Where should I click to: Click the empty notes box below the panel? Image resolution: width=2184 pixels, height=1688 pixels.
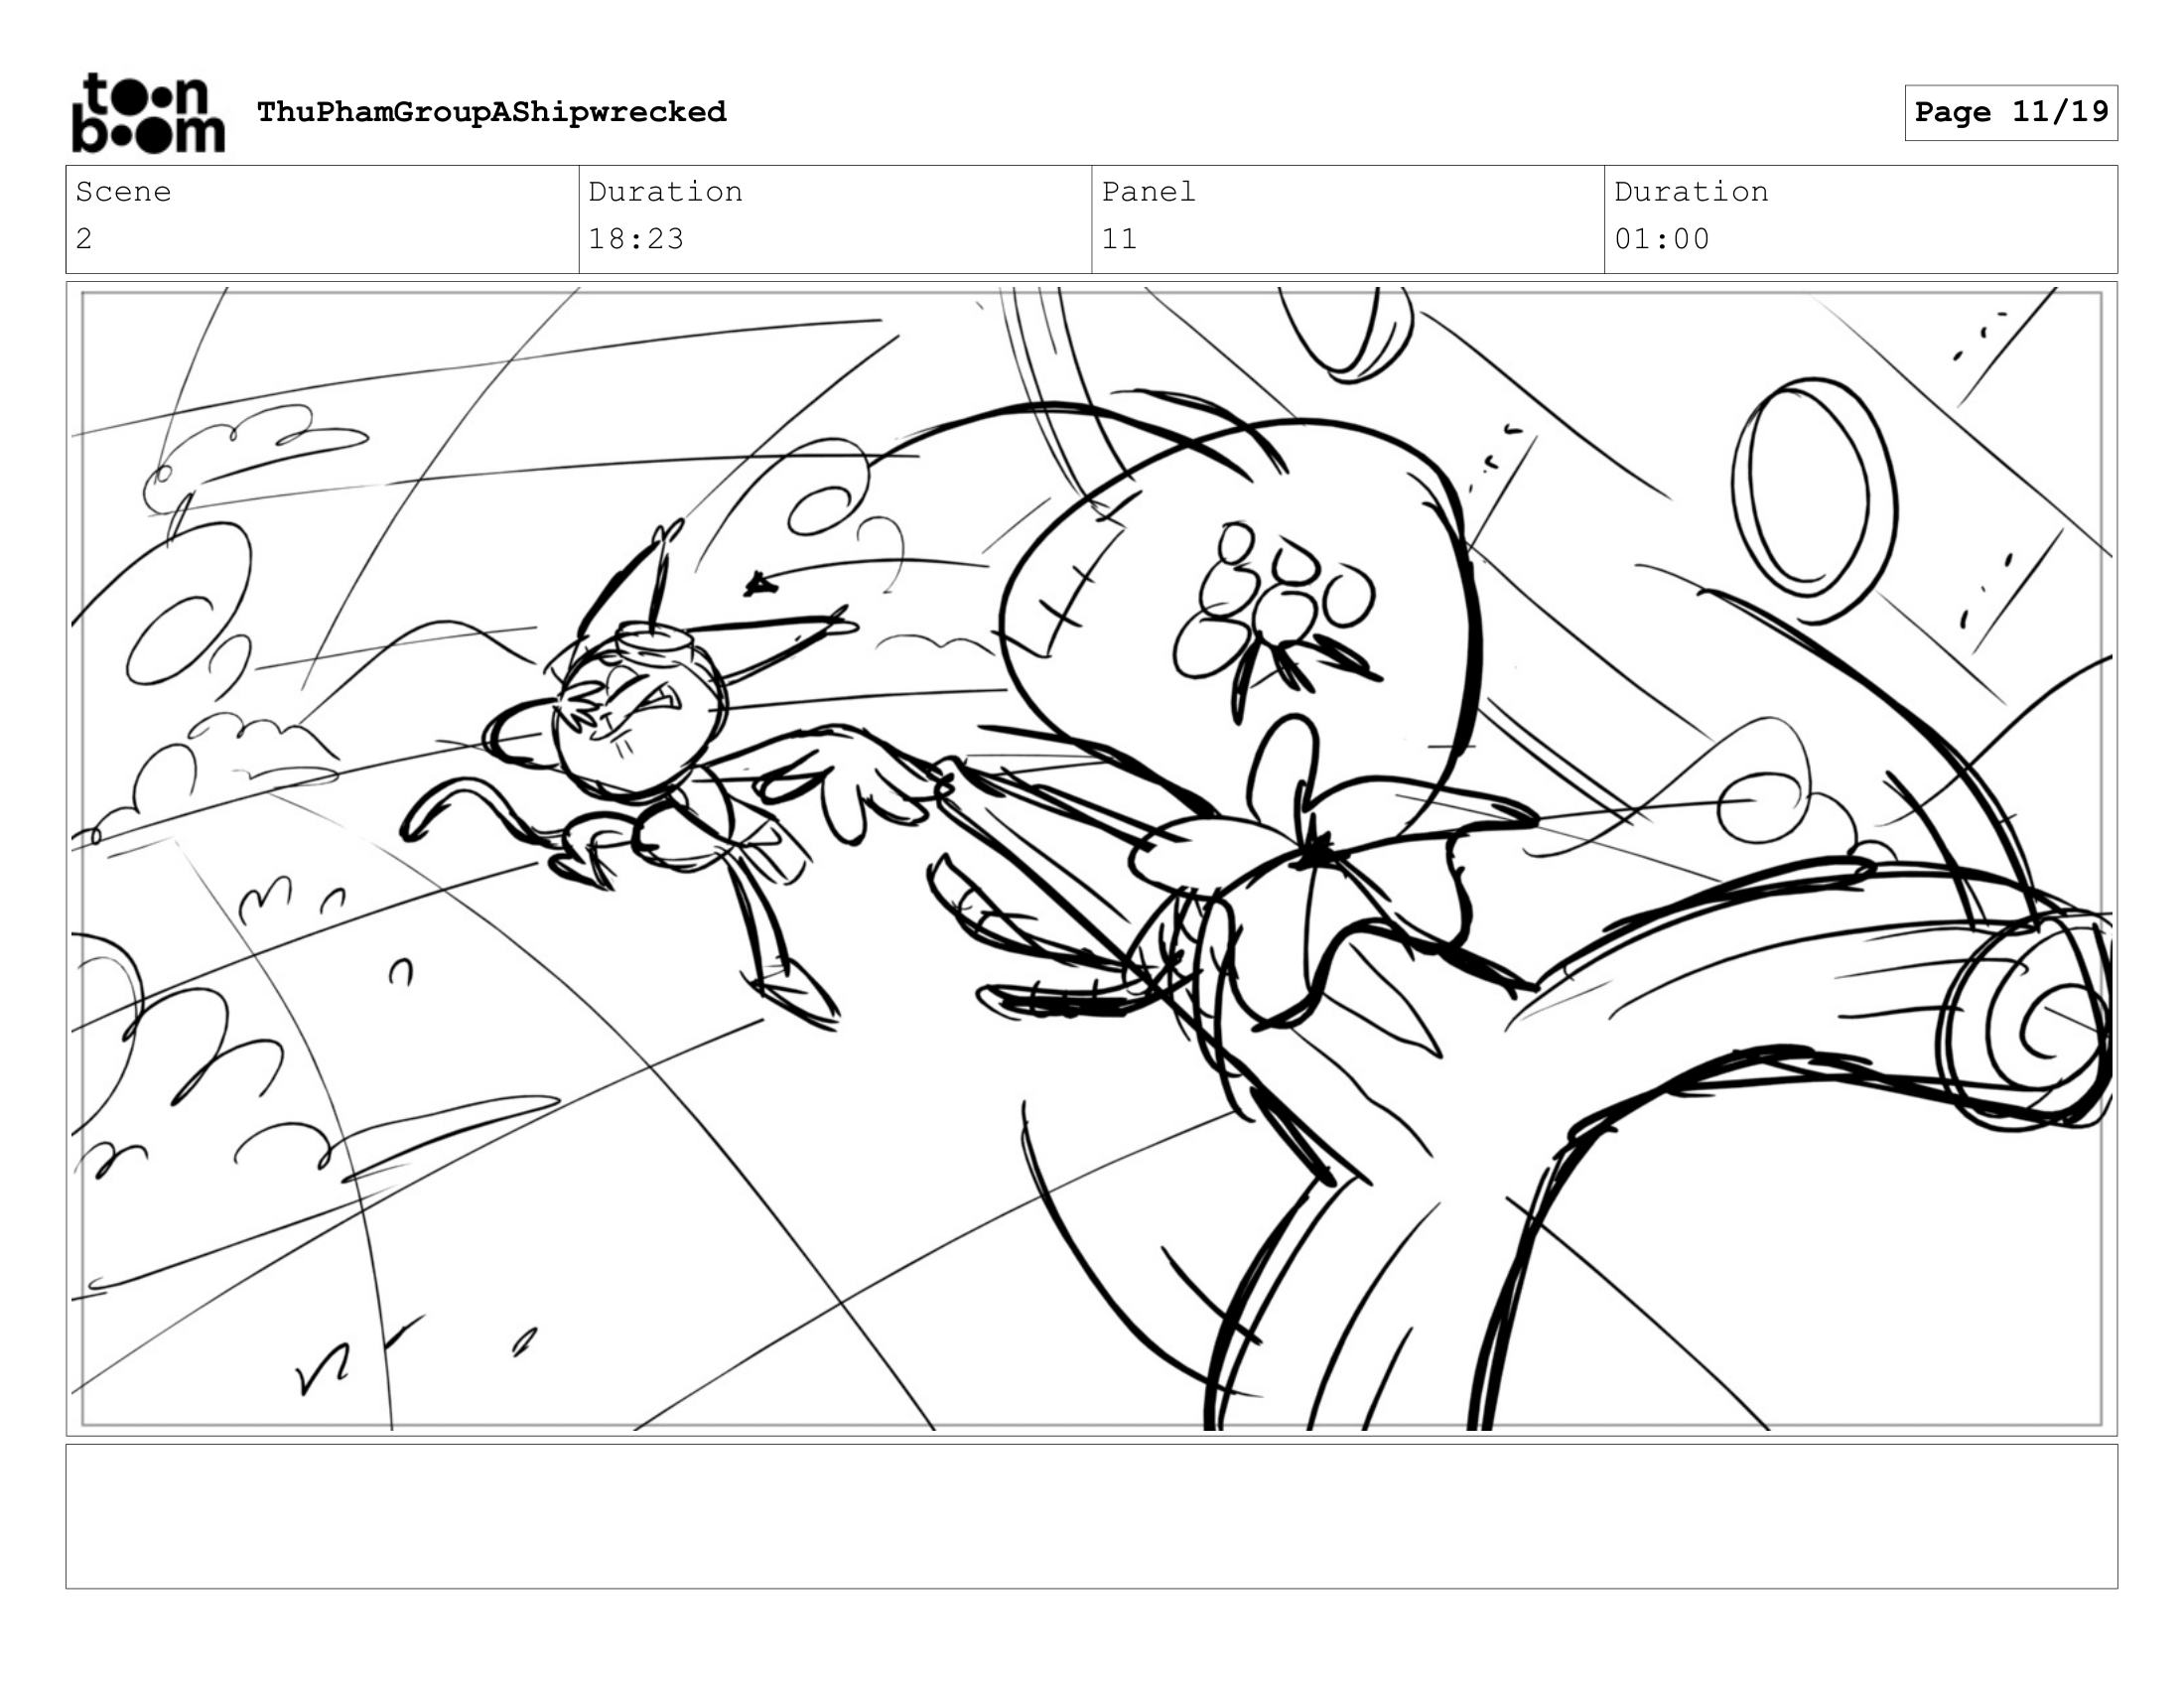[1091, 1516]
